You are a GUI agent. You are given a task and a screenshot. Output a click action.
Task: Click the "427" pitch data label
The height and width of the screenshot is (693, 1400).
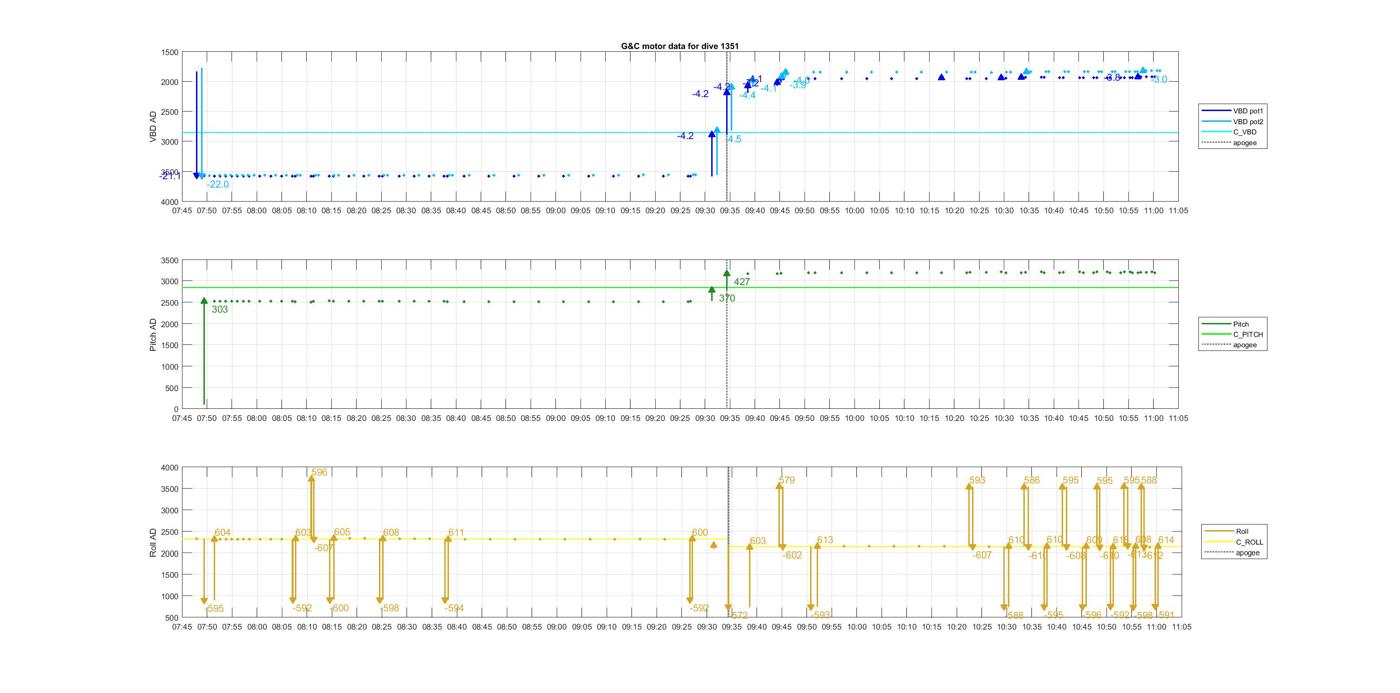click(742, 282)
